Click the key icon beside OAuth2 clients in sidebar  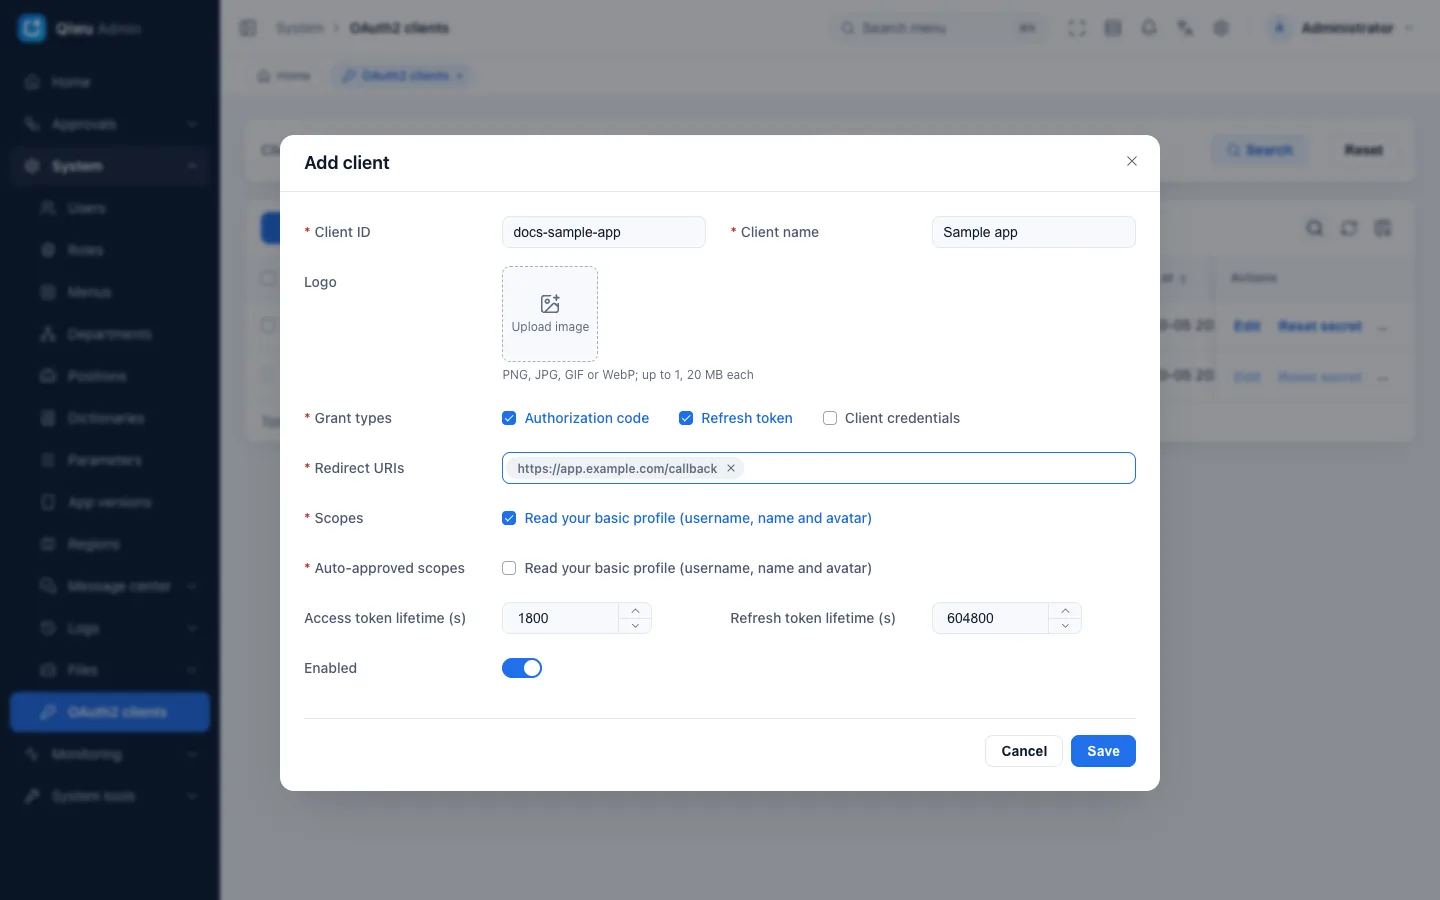tap(48, 712)
